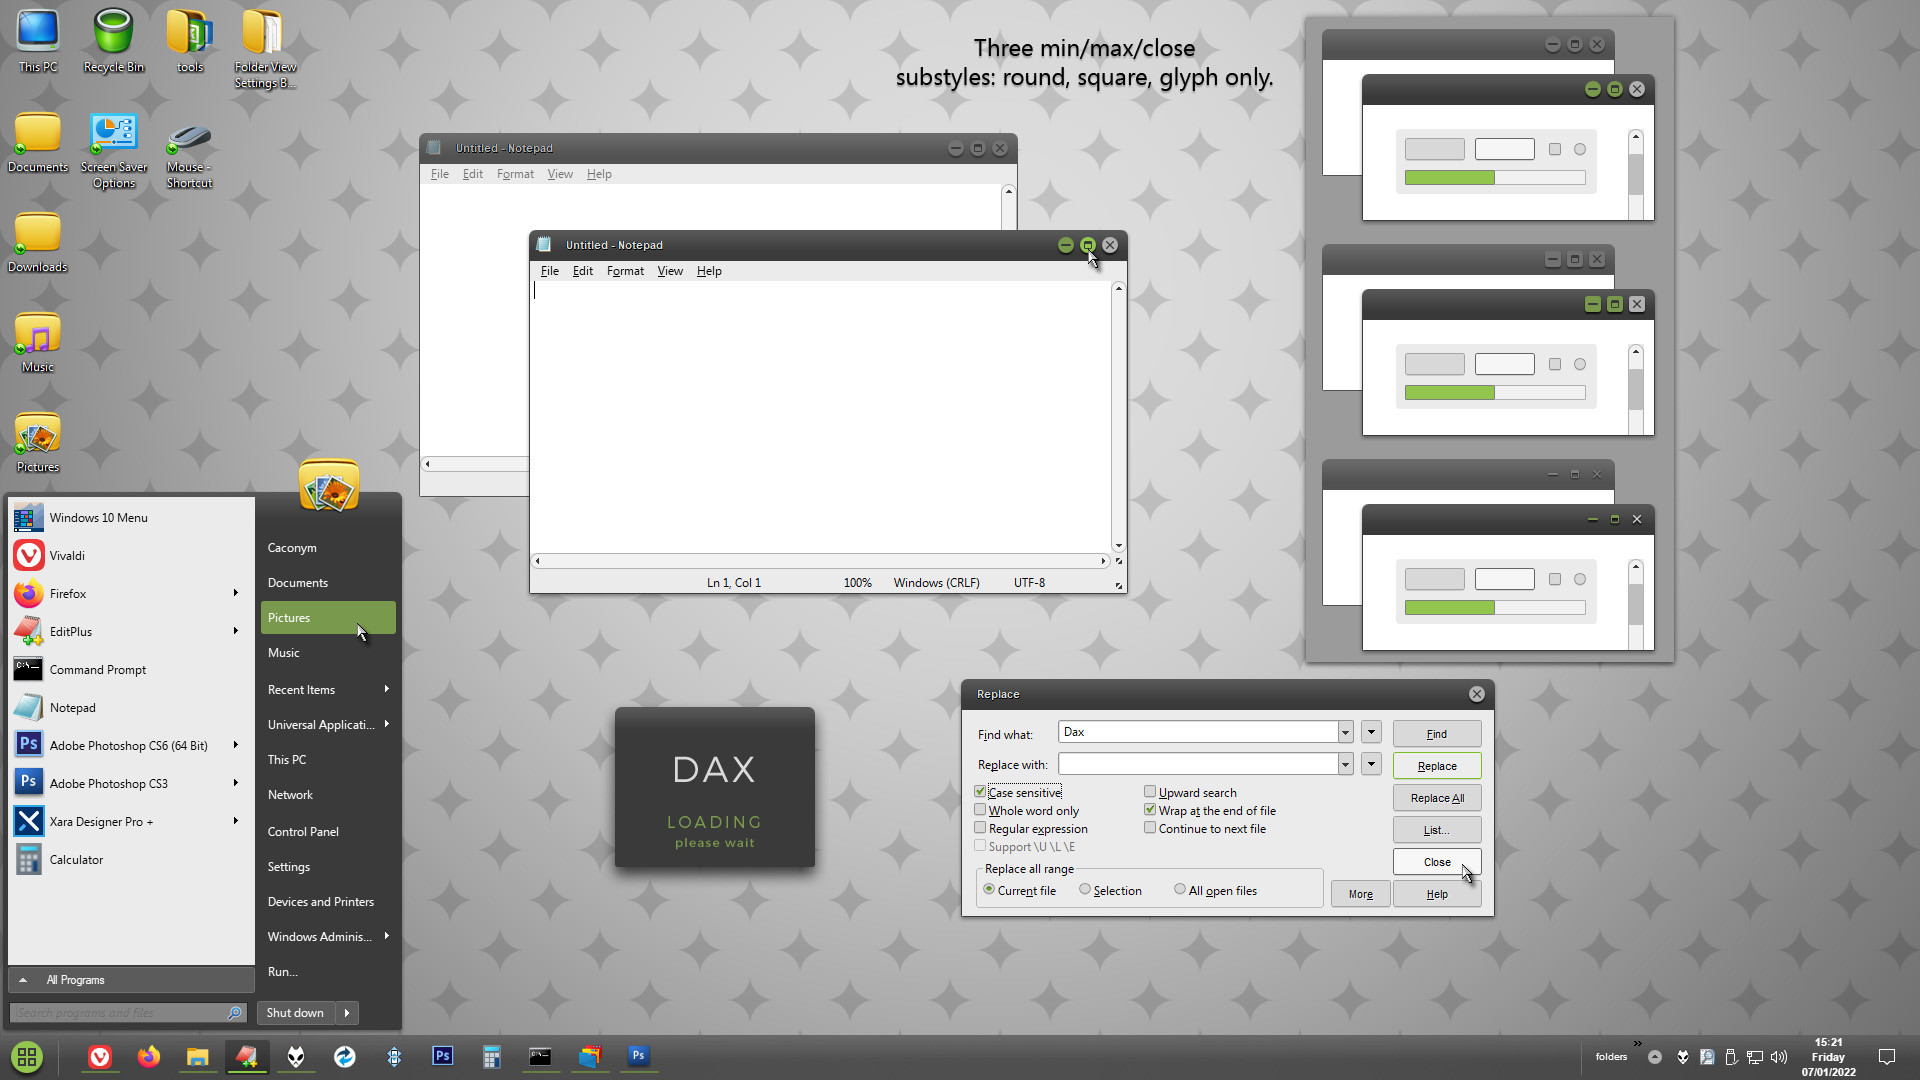This screenshot has width=1920, height=1080.
Task: Open the Mouse Shortcut desktop icon
Action: click(189, 150)
